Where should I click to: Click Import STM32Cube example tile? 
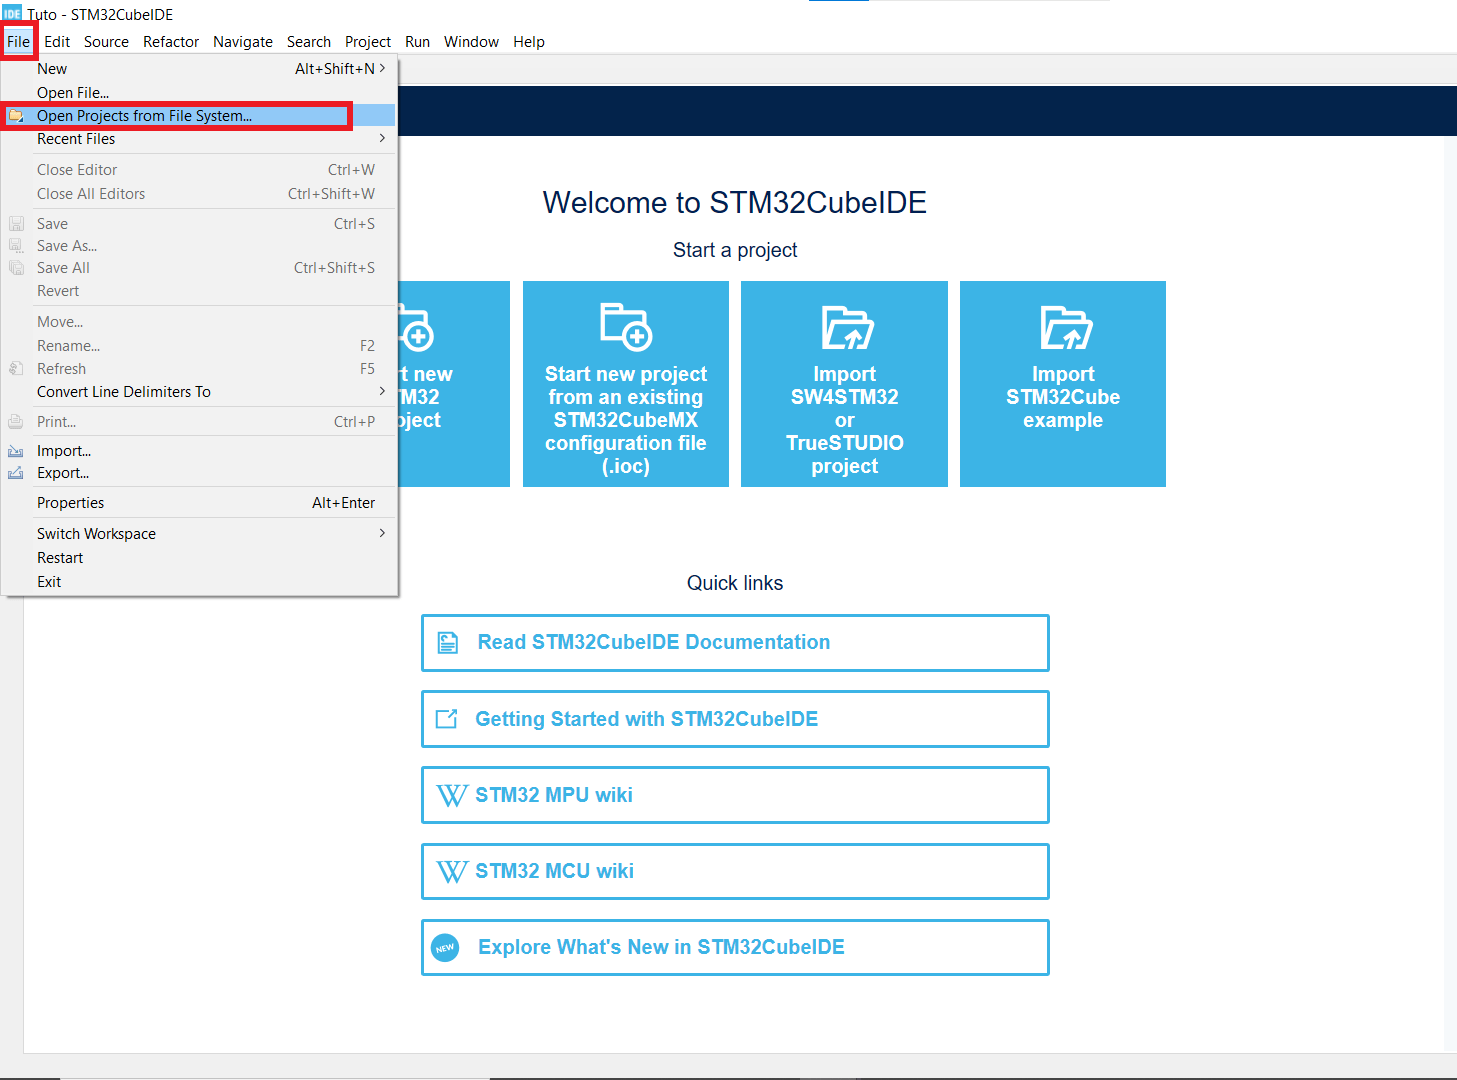pos(1063,384)
